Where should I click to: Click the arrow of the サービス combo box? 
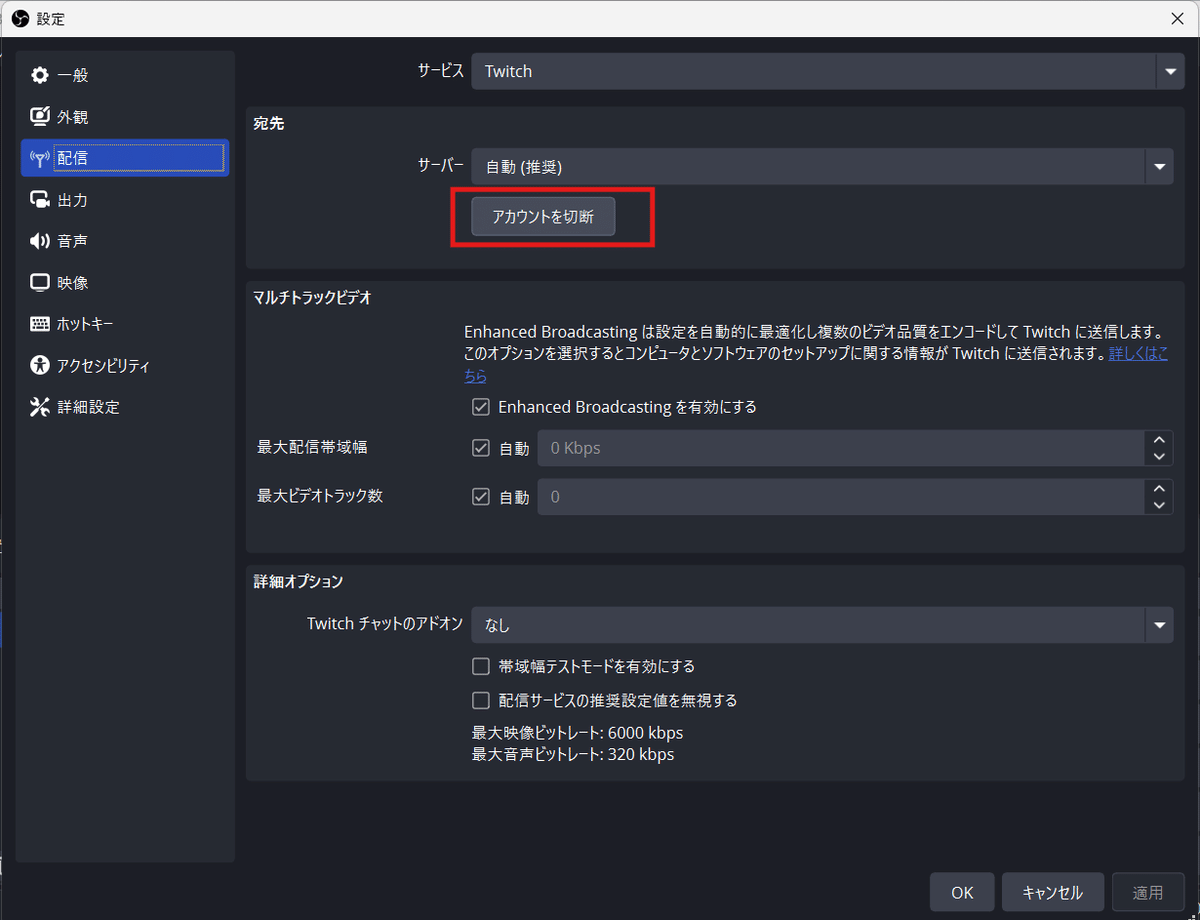click(x=1170, y=71)
